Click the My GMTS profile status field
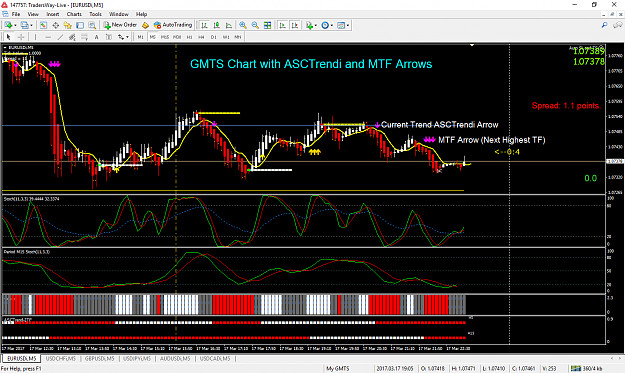The width and height of the screenshot is (625, 373). click(338, 369)
